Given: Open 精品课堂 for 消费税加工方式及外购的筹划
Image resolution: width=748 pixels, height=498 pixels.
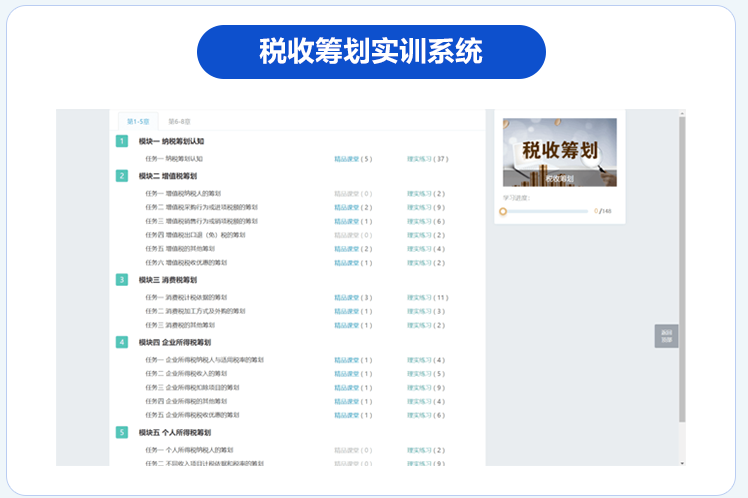Looking at the screenshot, I should click(x=353, y=311).
